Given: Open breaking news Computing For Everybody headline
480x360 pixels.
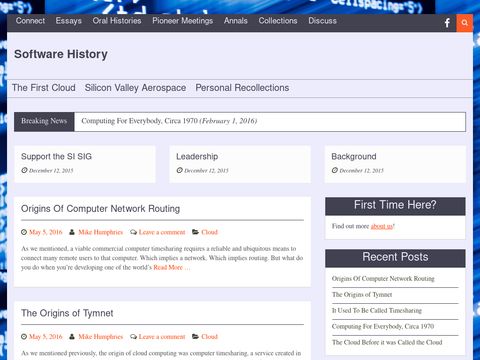Looking at the screenshot, I should tap(169, 121).
